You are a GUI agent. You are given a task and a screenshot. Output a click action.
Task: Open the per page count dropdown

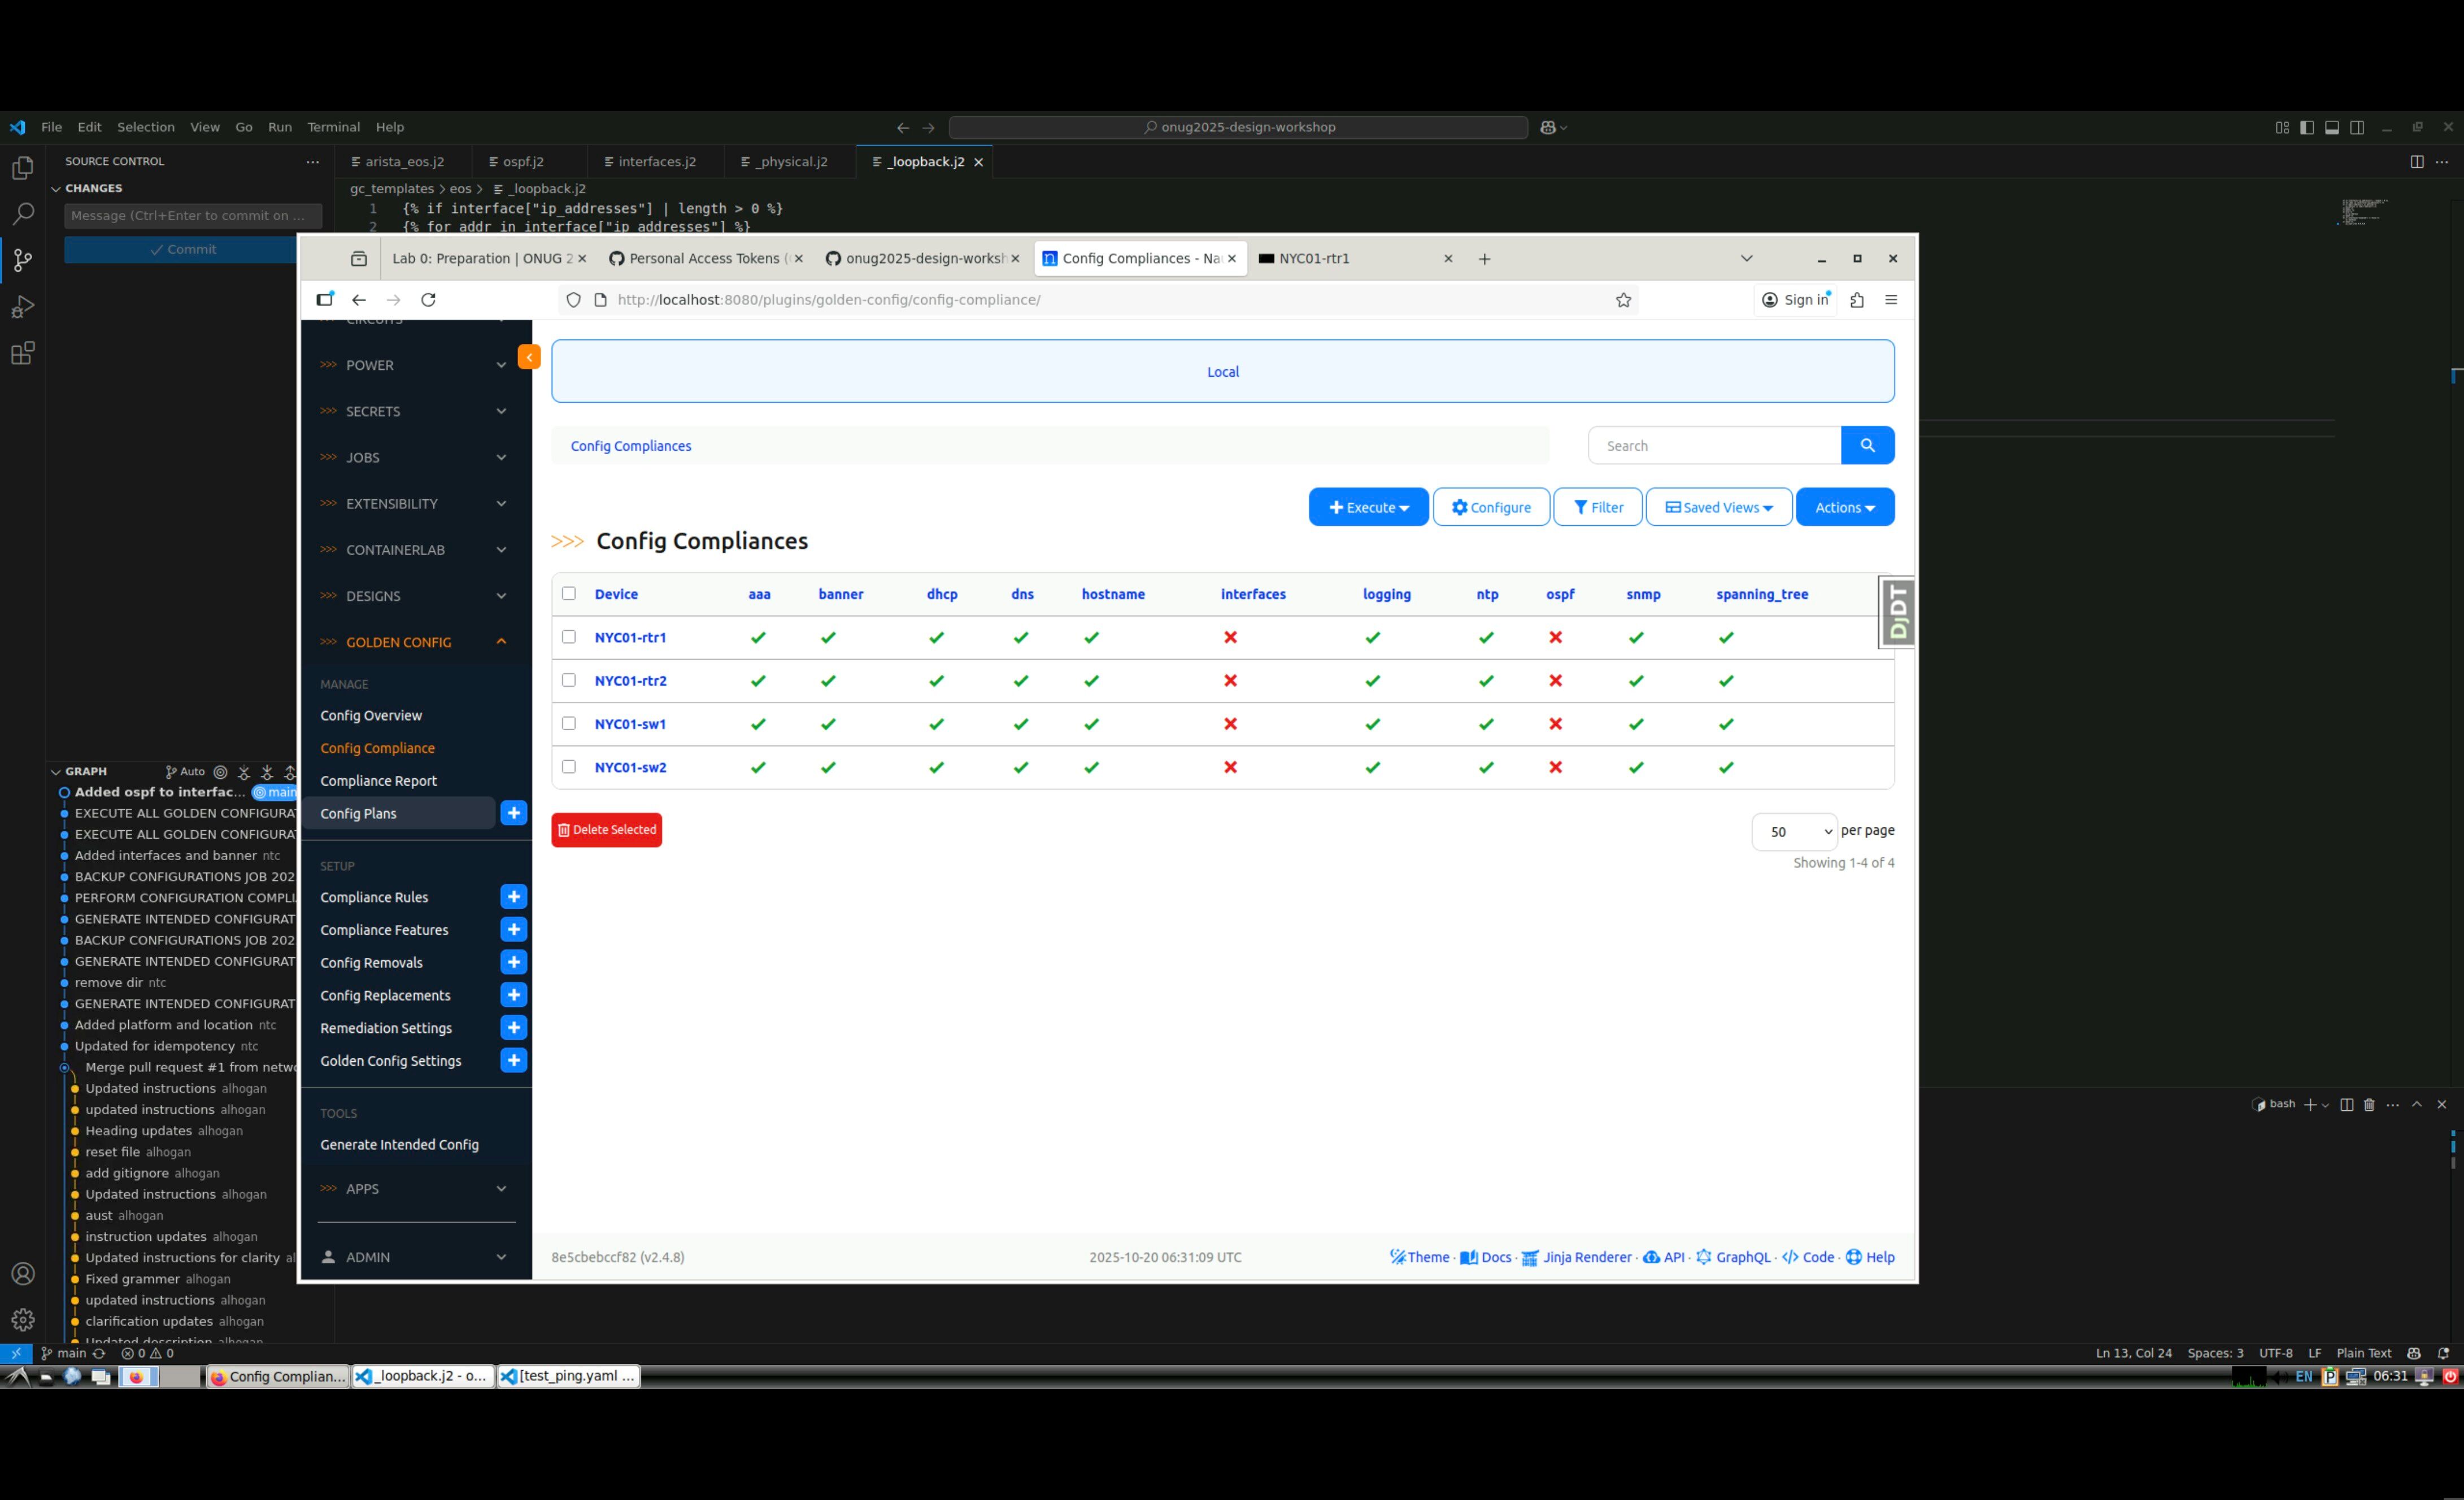1793,831
